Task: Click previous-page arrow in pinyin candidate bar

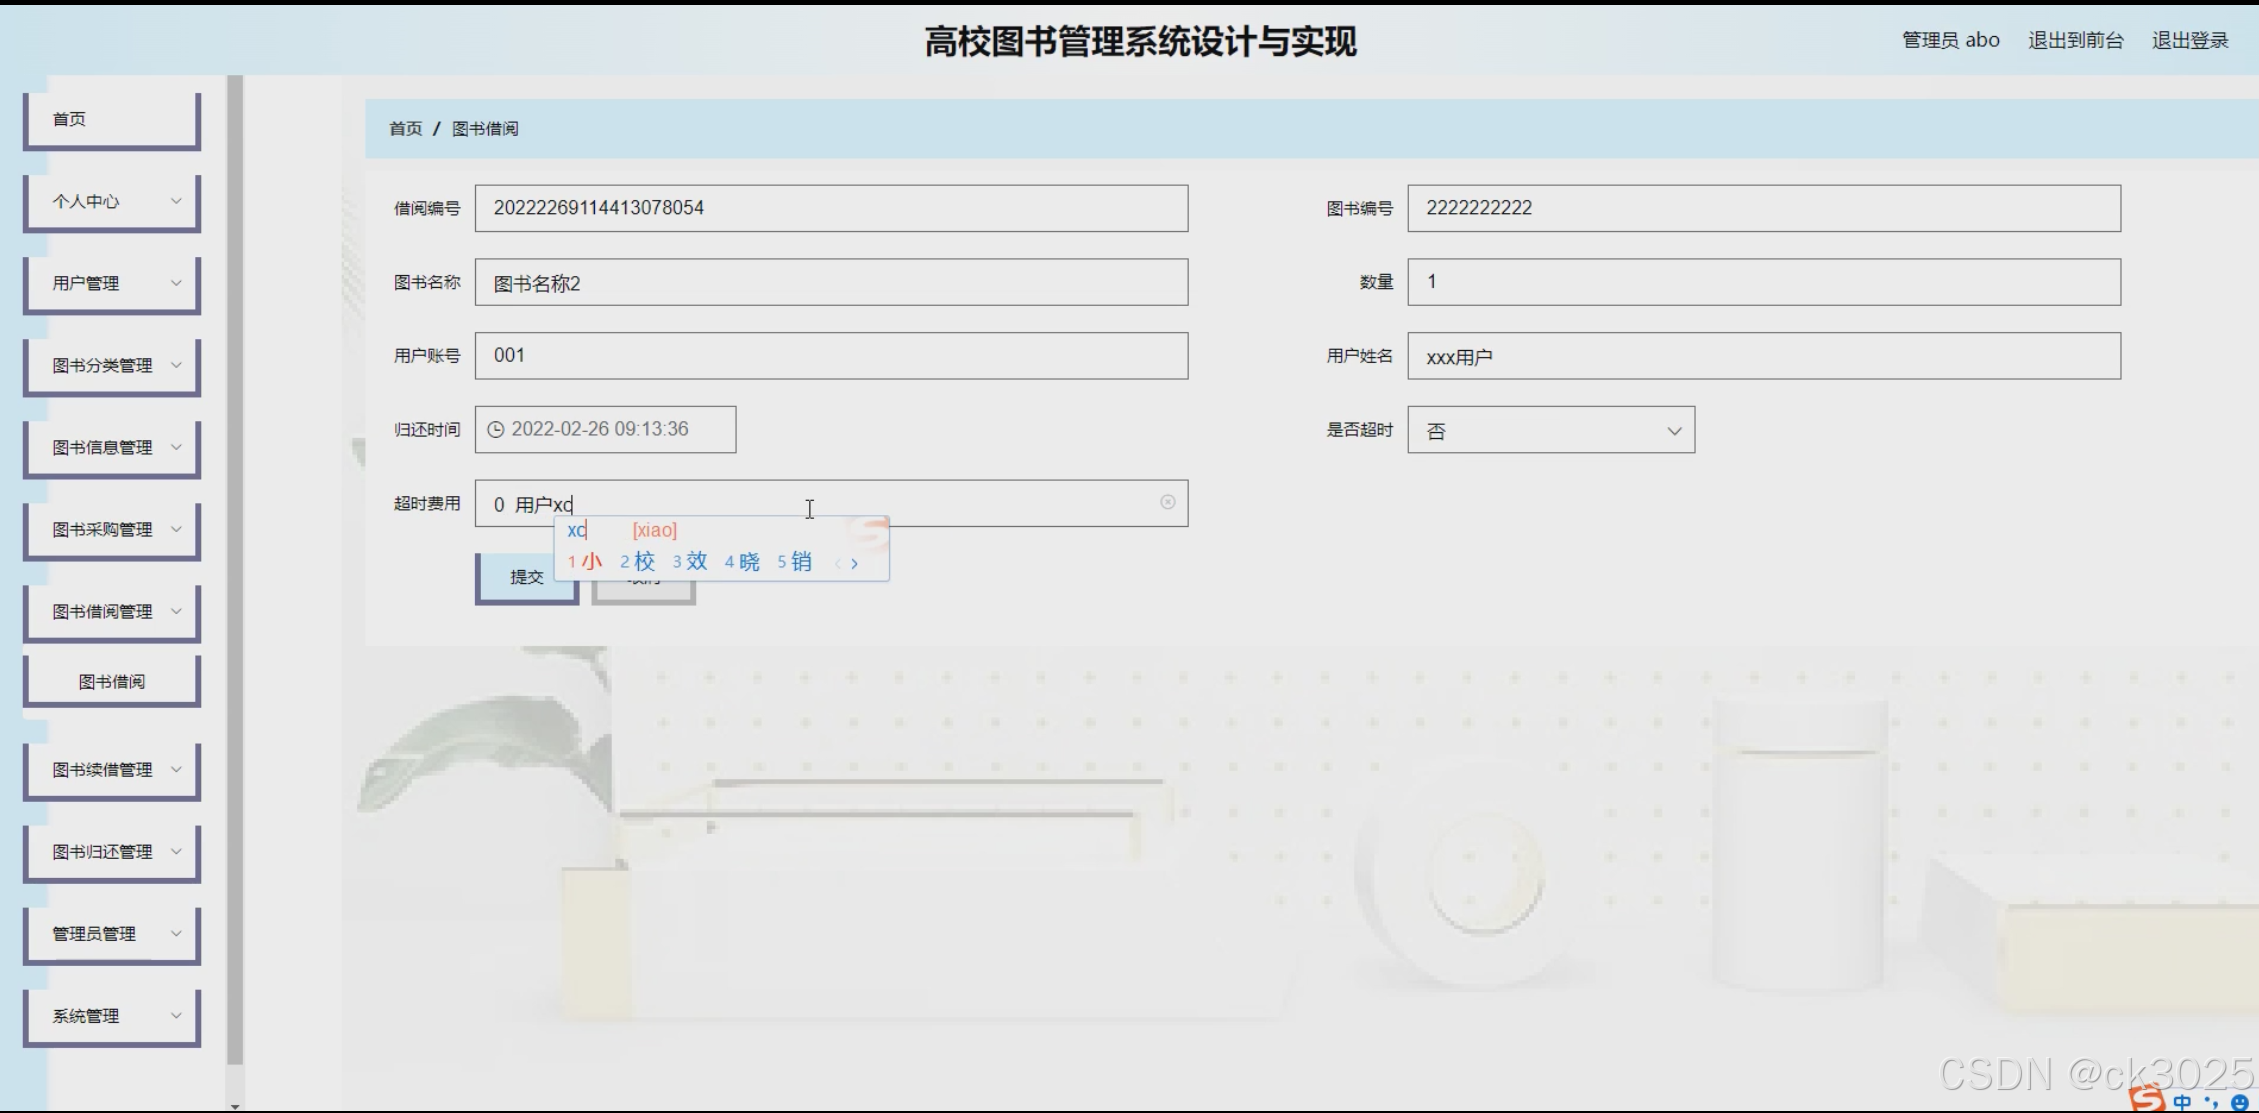Action: tap(839, 564)
